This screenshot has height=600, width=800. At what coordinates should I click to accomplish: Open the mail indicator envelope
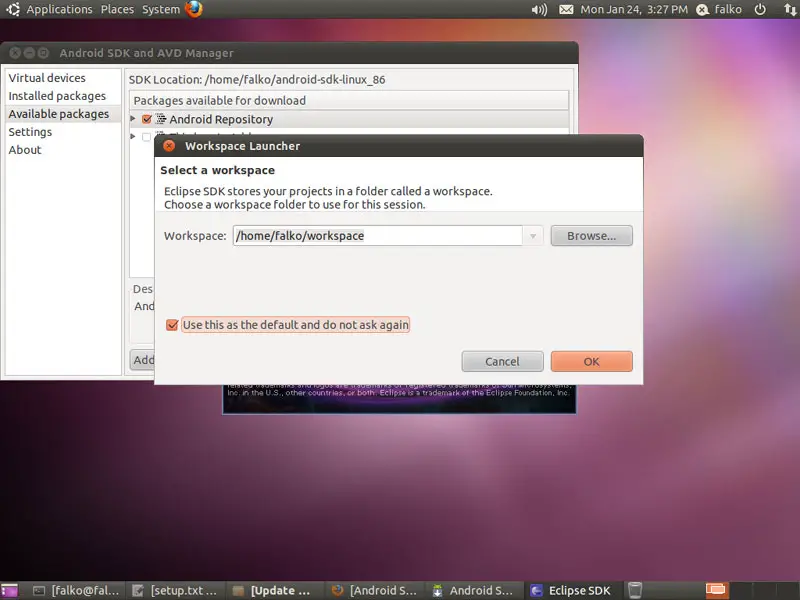coord(566,9)
